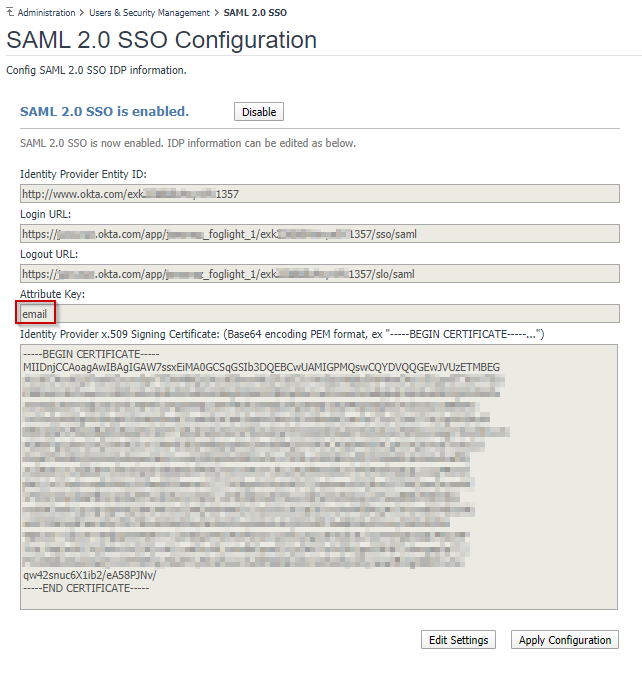Click the Attribute Key field containing email

[x=319, y=314]
